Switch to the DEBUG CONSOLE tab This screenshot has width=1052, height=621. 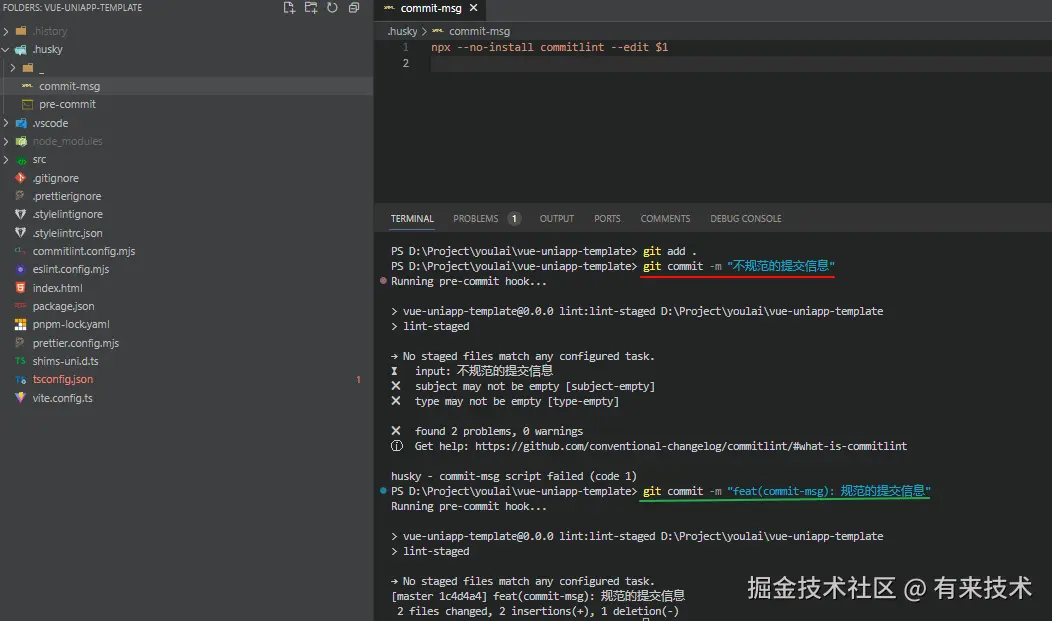point(745,219)
